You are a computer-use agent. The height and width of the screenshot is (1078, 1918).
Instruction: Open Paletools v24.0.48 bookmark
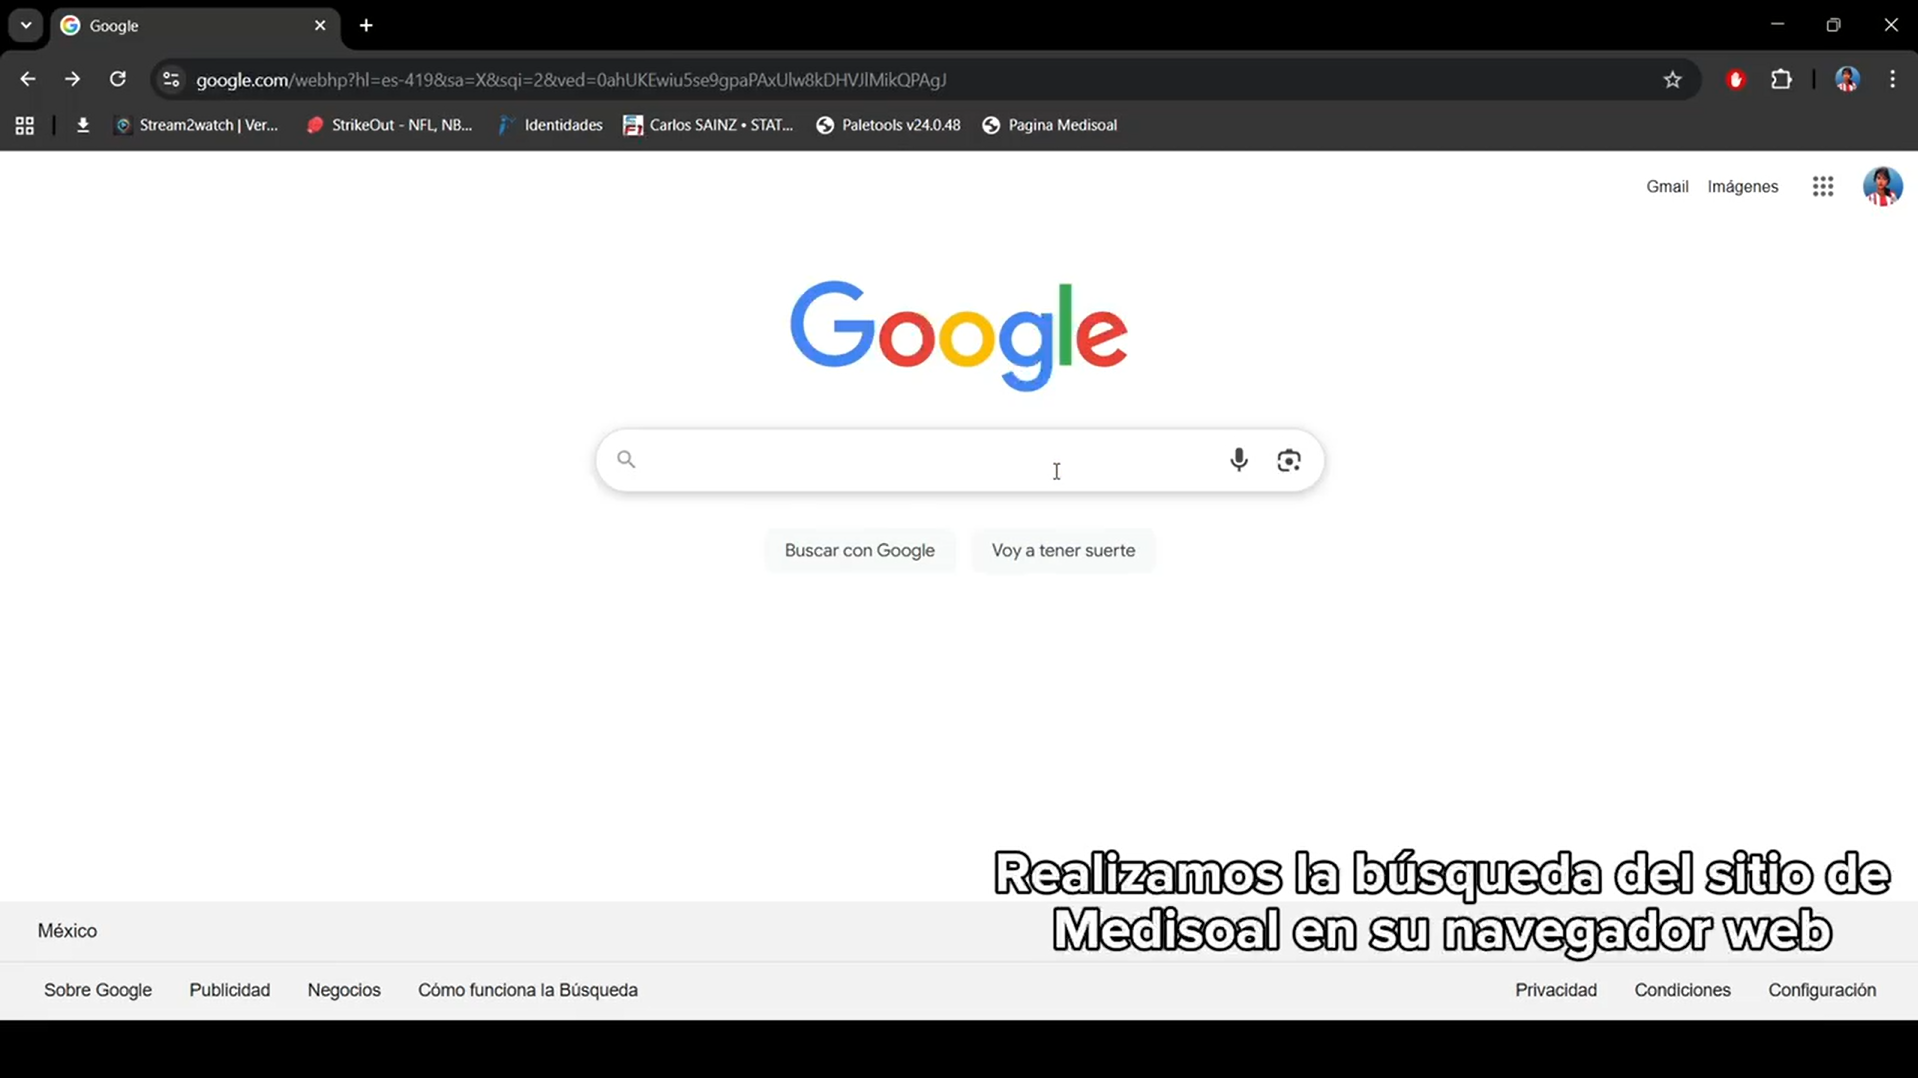tap(889, 125)
